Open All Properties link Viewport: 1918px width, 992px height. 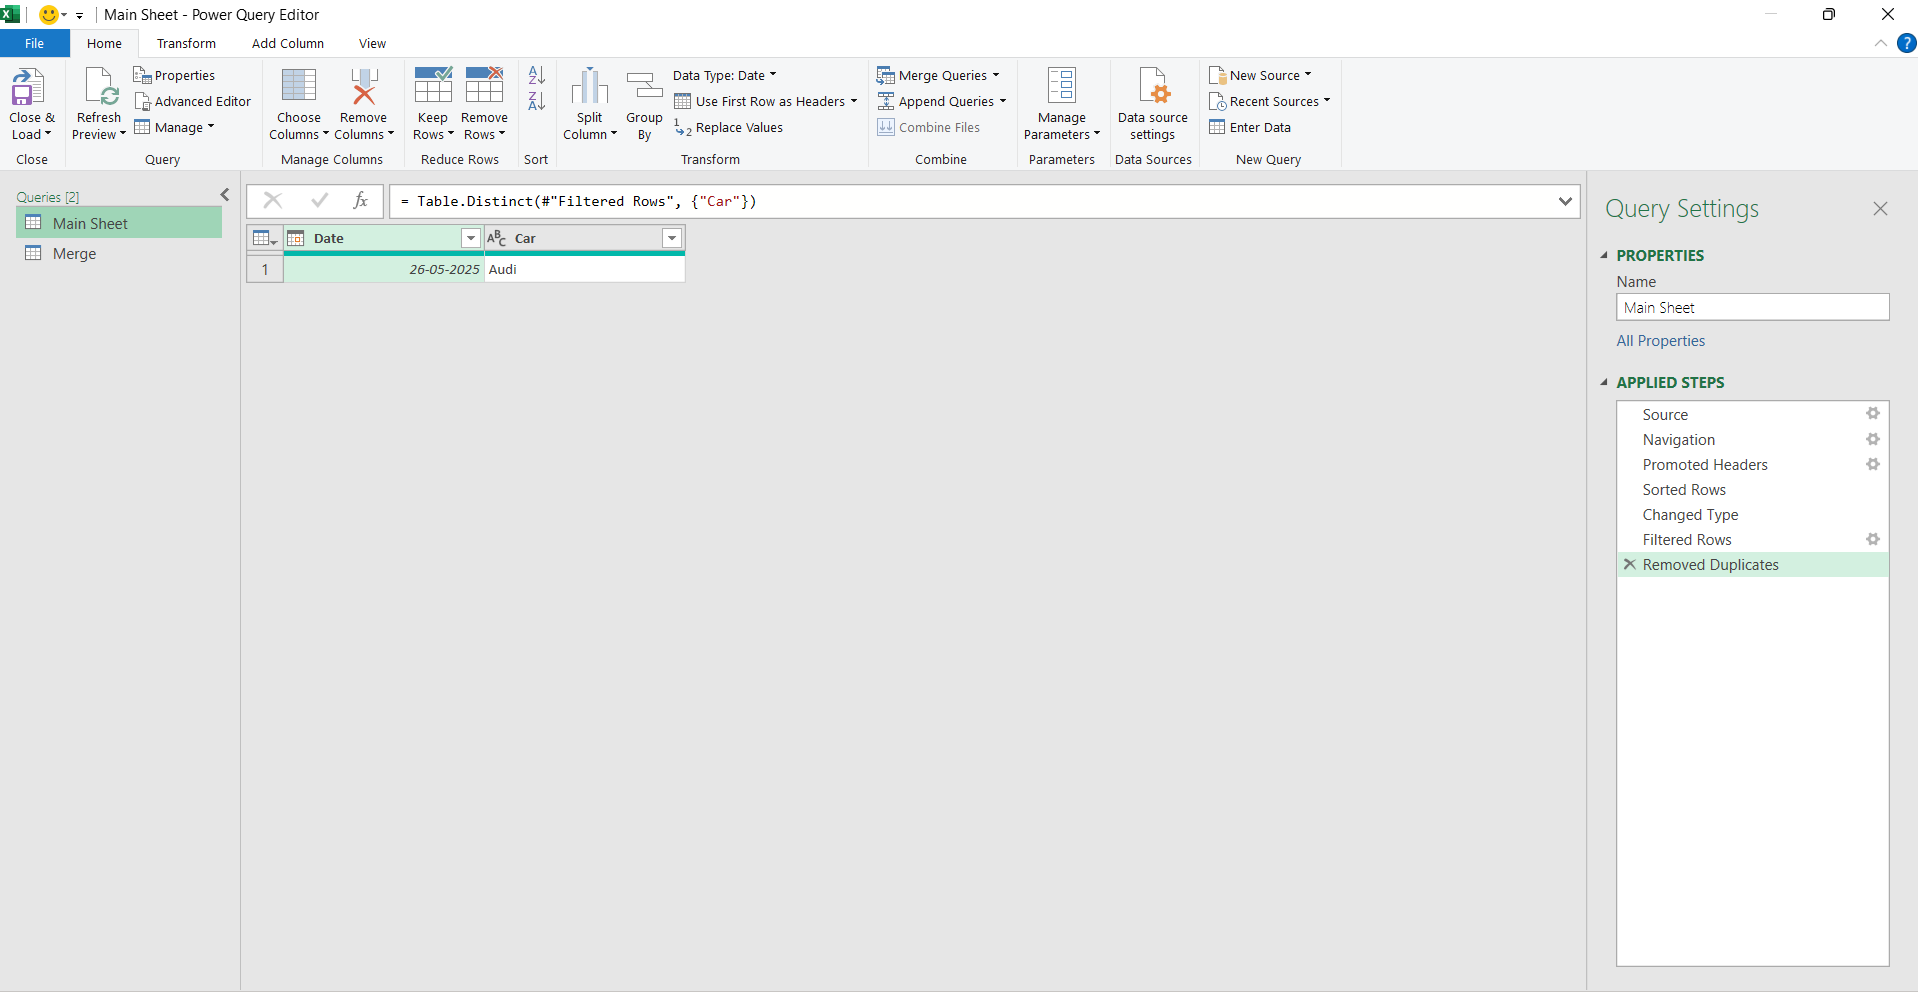[1661, 340]
